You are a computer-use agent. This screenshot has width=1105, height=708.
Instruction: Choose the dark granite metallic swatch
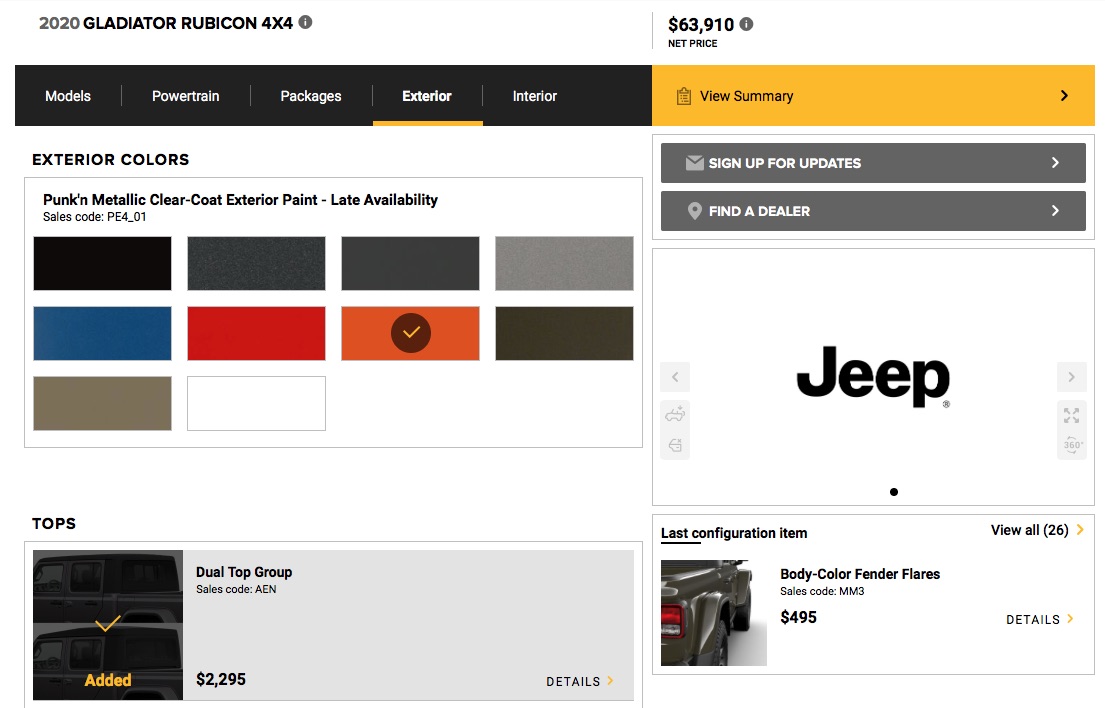(x=257, y=263)
